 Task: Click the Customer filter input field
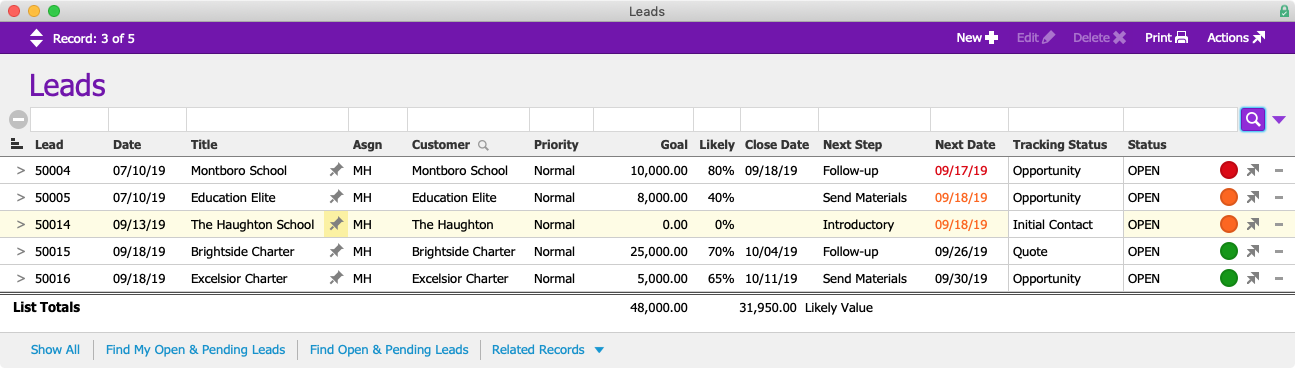468,120
